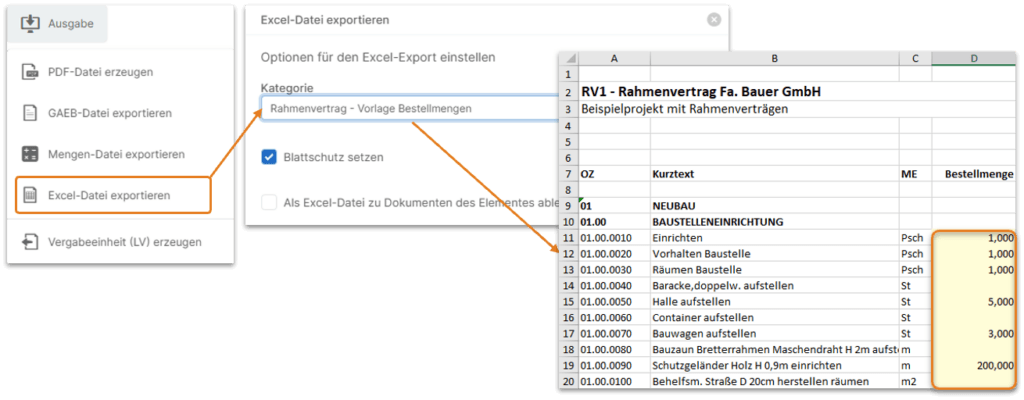1024x400 pixels.
Task: Open the Ausgabe menu button
Action: 62,23
